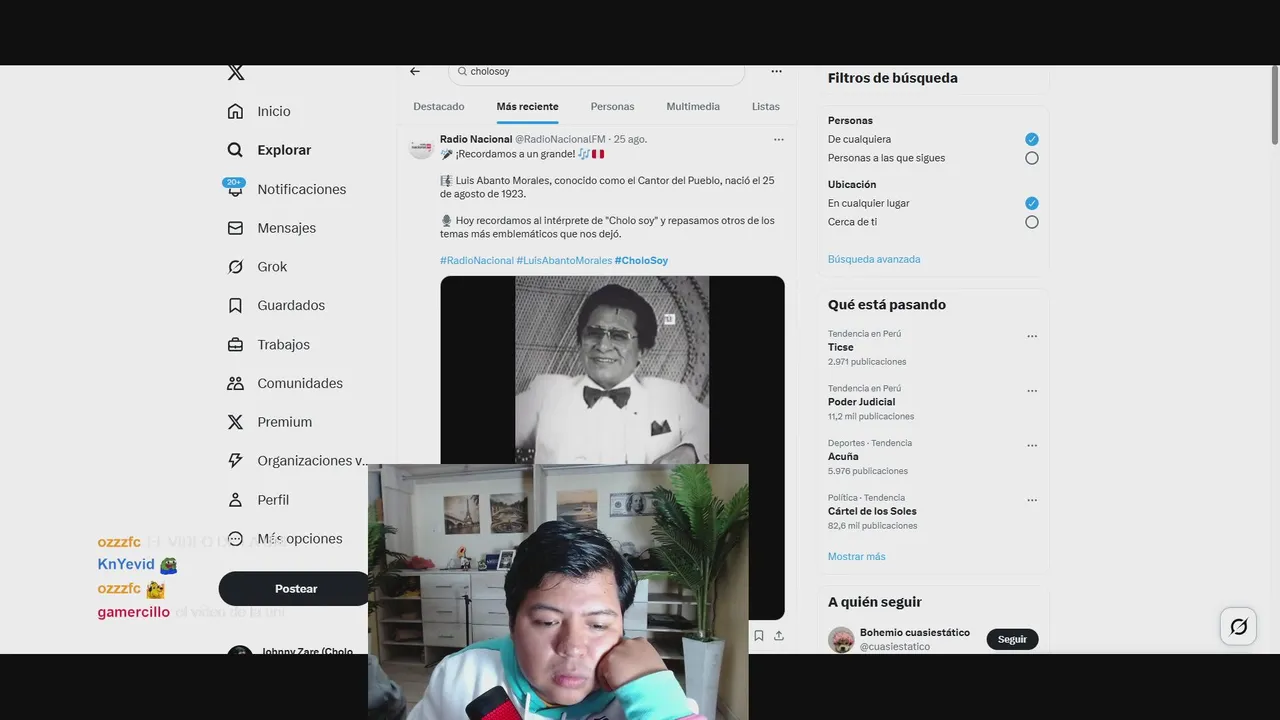
Task: Switch to Personas tab
Action: click(x=612, y=106)
